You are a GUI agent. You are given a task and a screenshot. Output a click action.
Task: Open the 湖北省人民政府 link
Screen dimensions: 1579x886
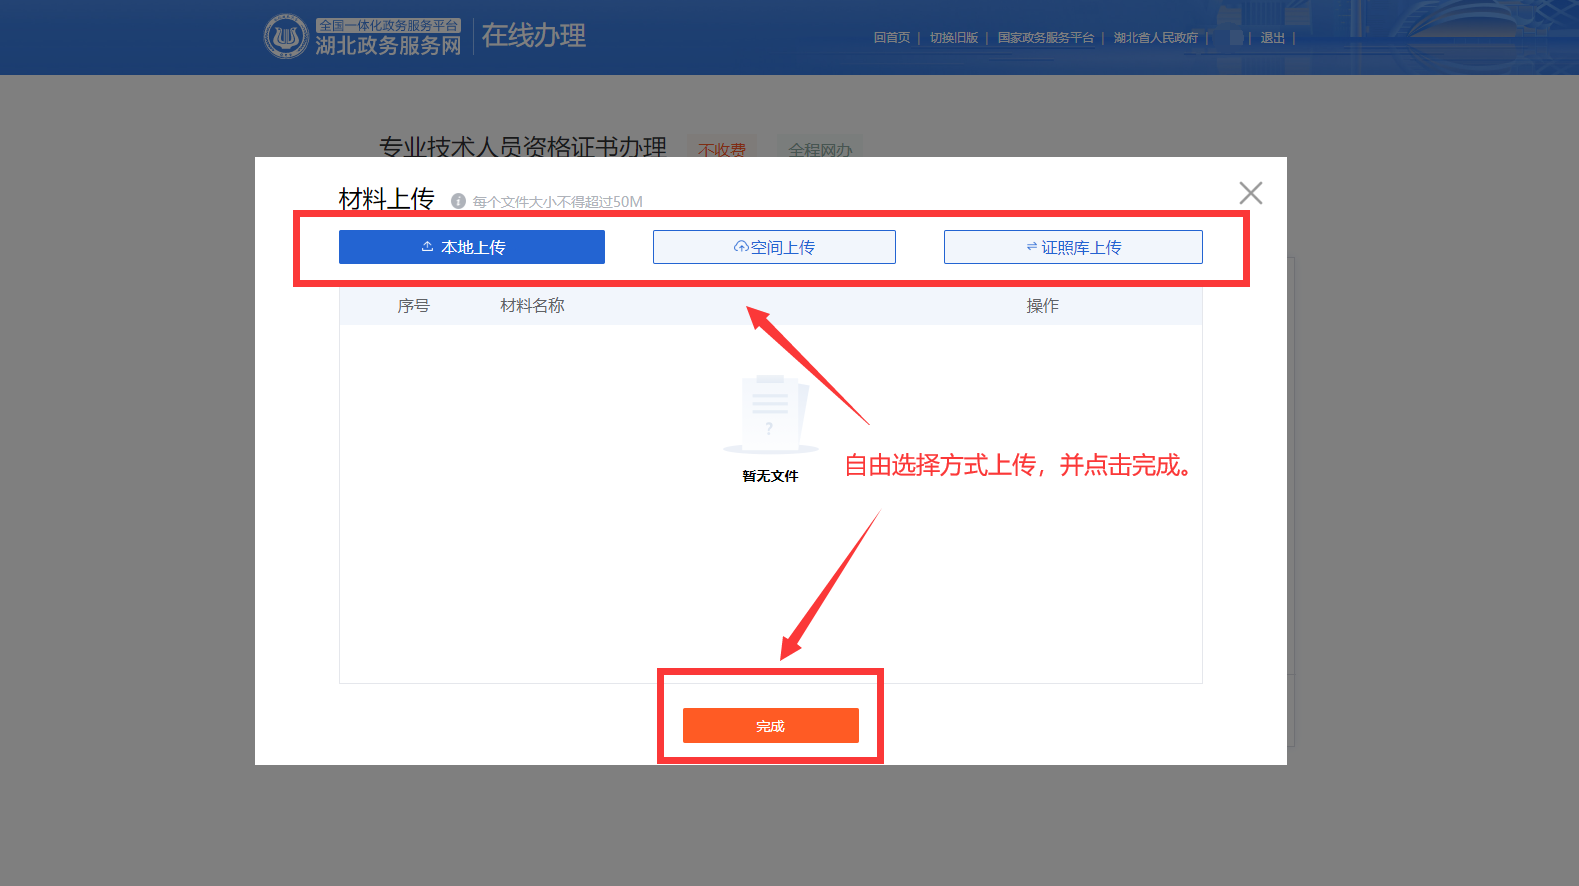(1155, 38)
